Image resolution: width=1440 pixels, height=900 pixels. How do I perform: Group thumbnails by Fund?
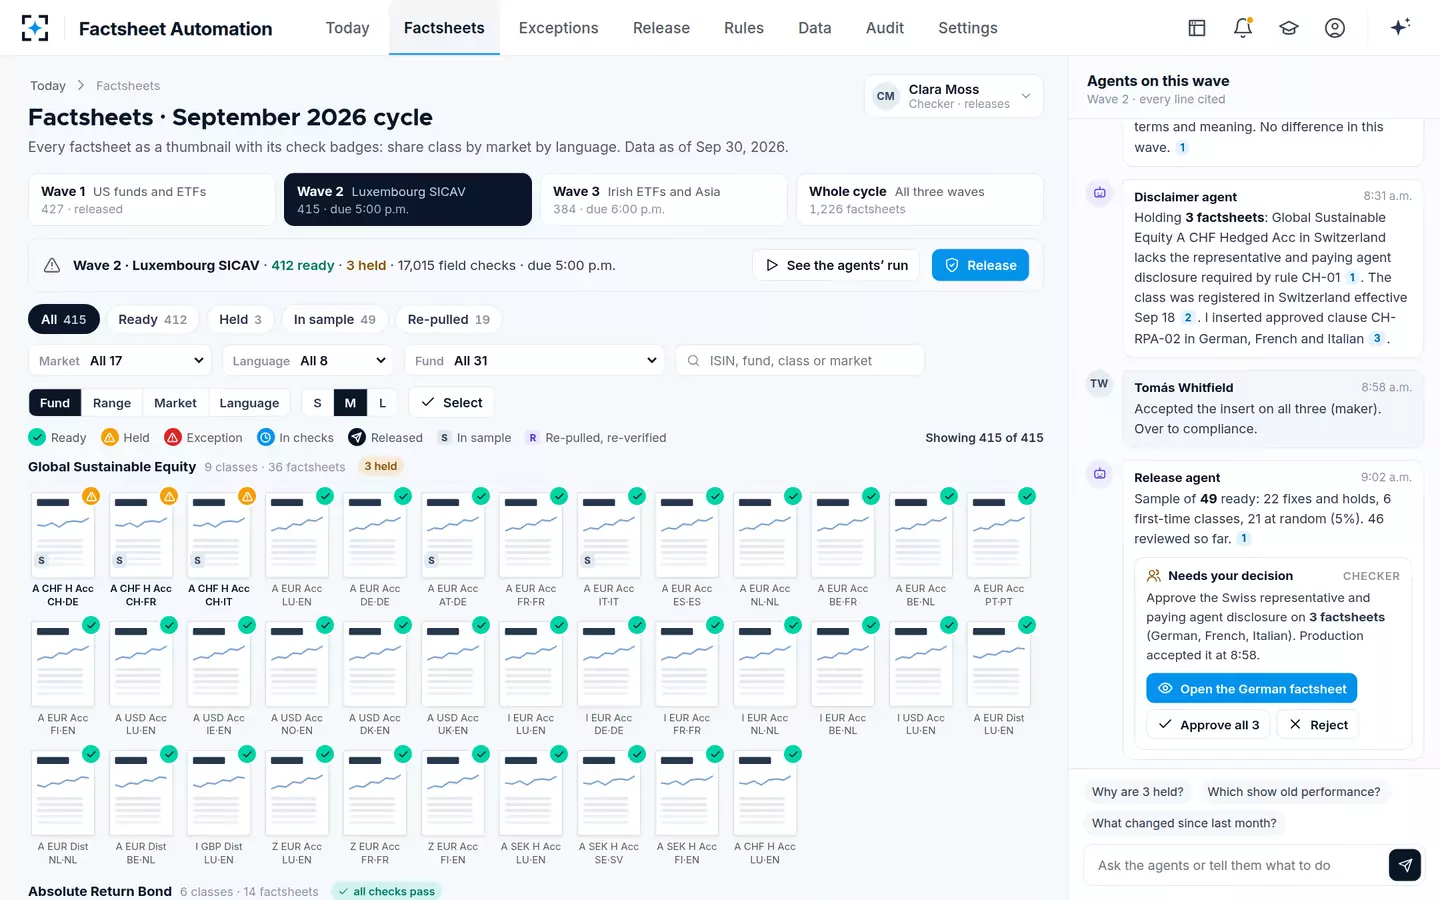[x=55, y=403]
